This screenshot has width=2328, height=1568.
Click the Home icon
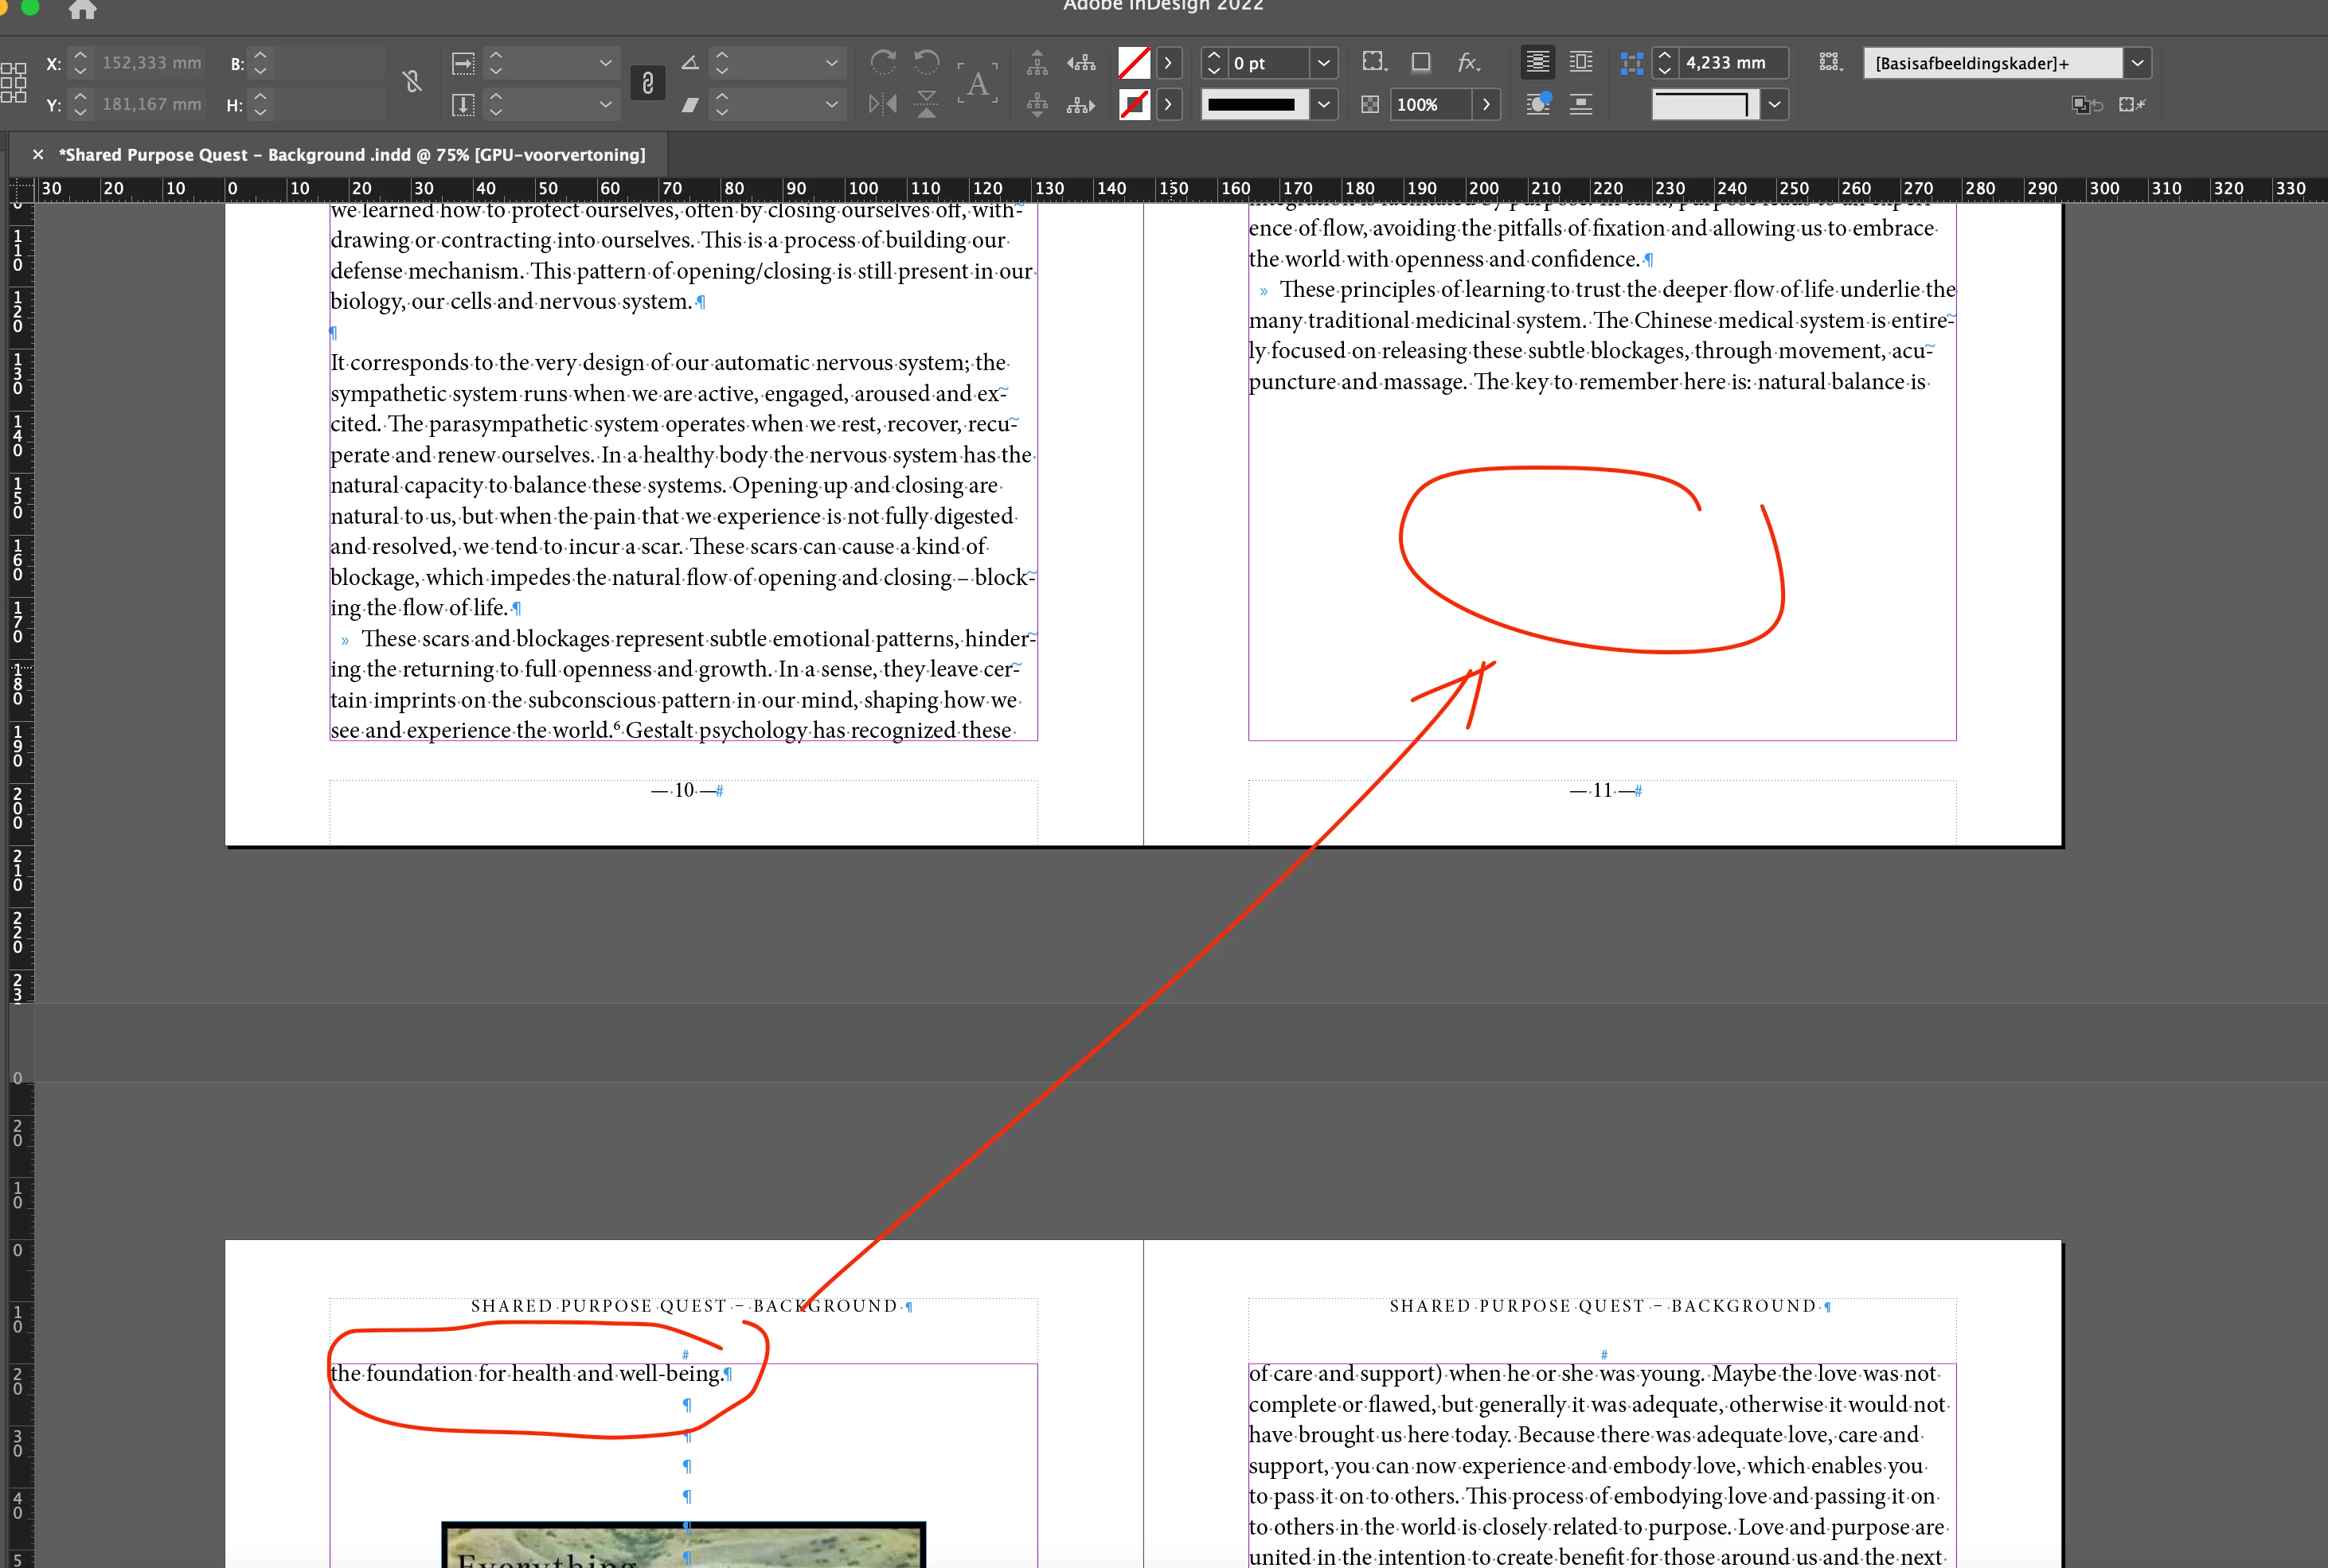(x=82, y=10)
